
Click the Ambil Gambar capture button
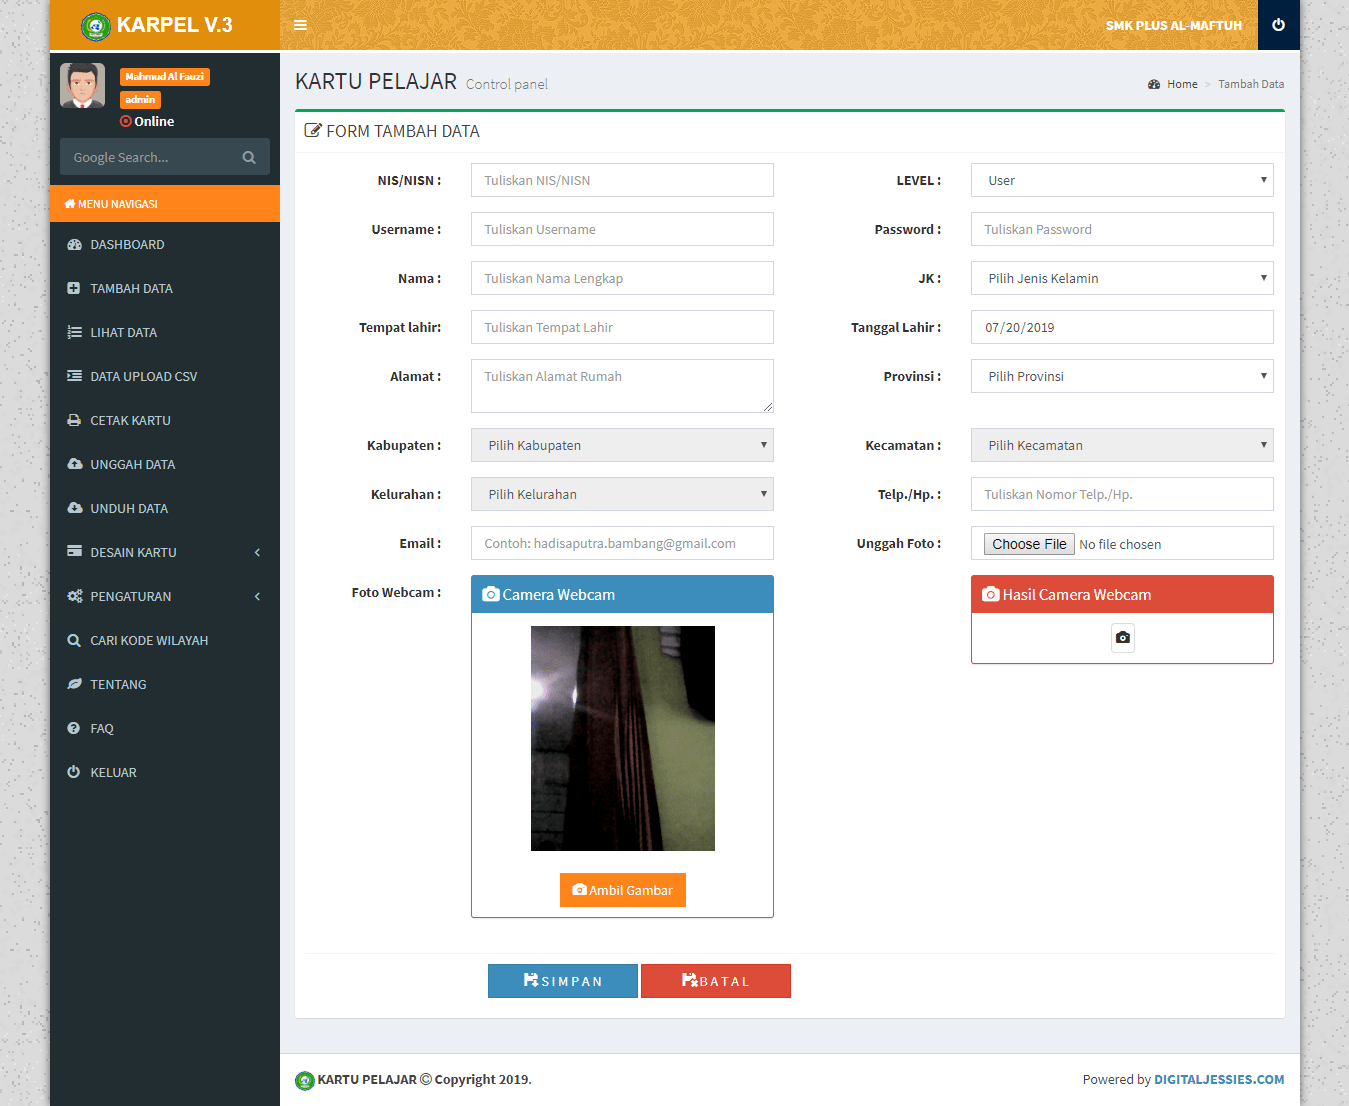click(x=622, y=890)
